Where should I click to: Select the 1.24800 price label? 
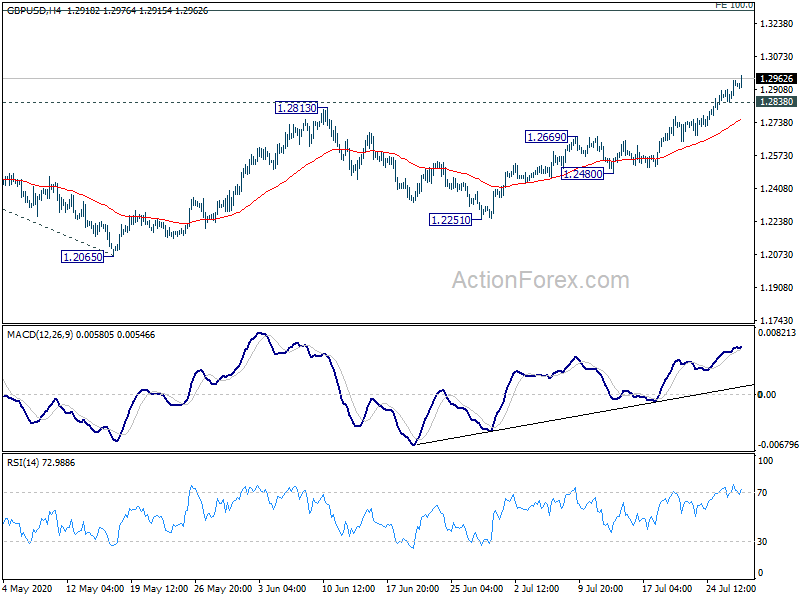583,173
